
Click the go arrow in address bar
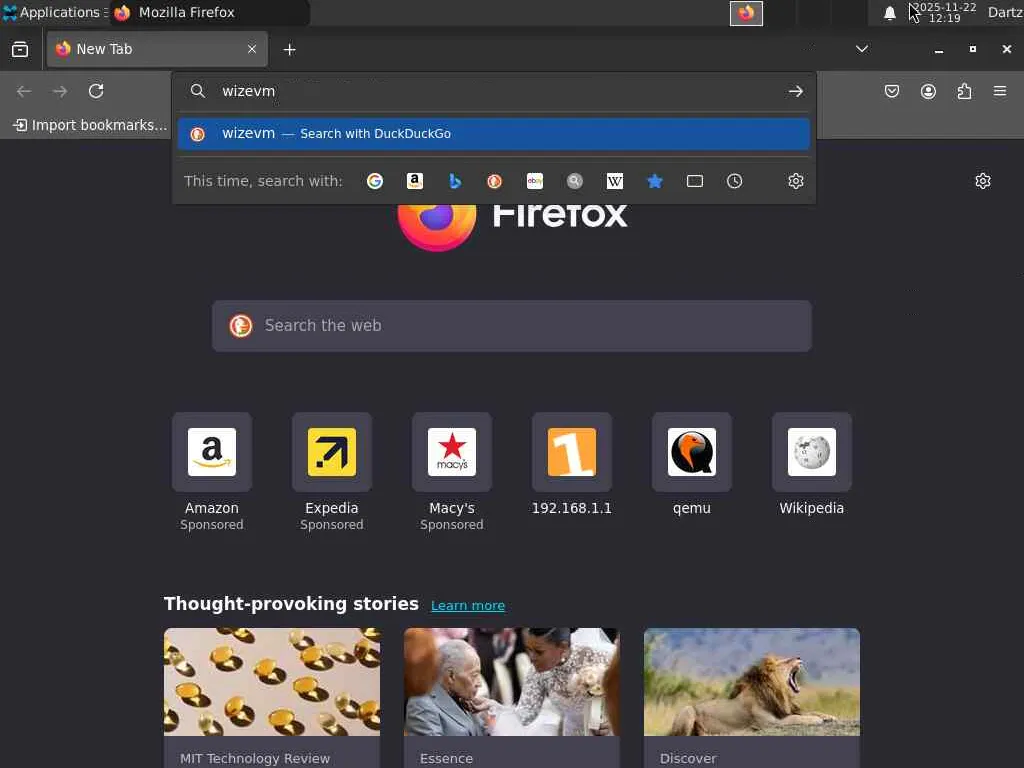[x=795, y=91]
